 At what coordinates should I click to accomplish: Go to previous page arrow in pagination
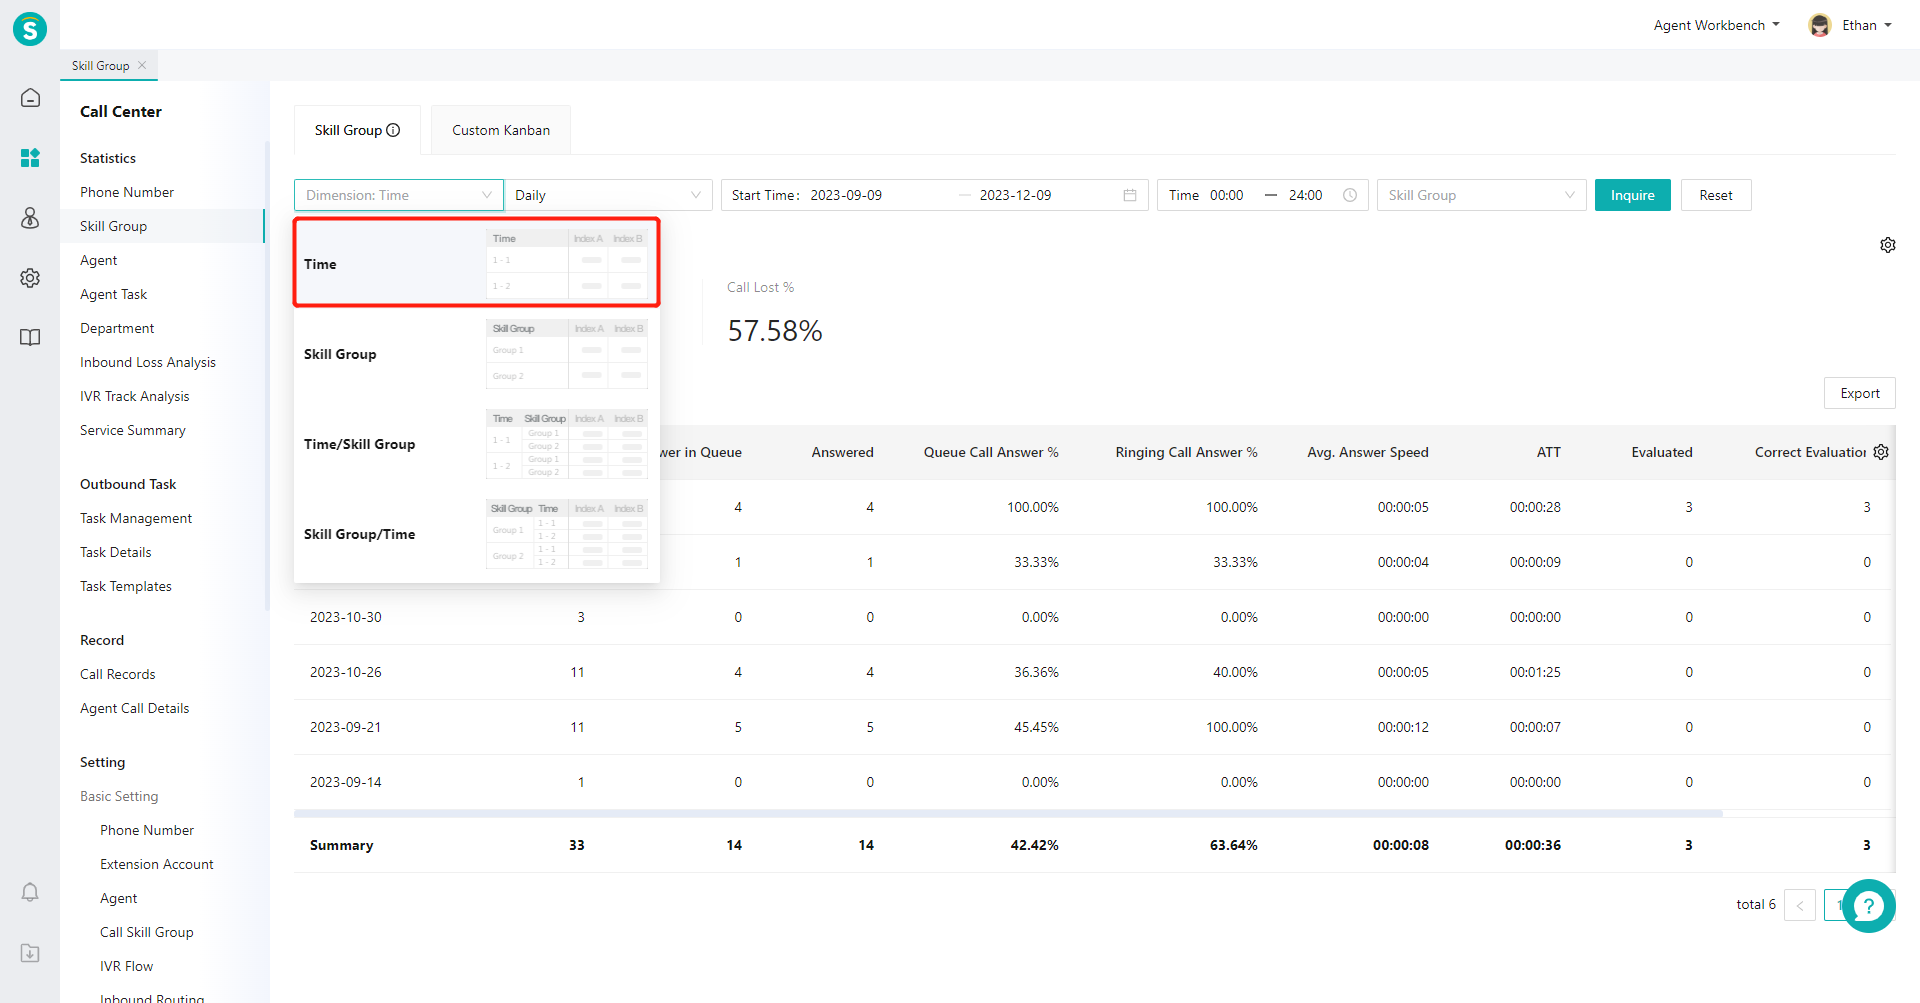coord(1800,905)
